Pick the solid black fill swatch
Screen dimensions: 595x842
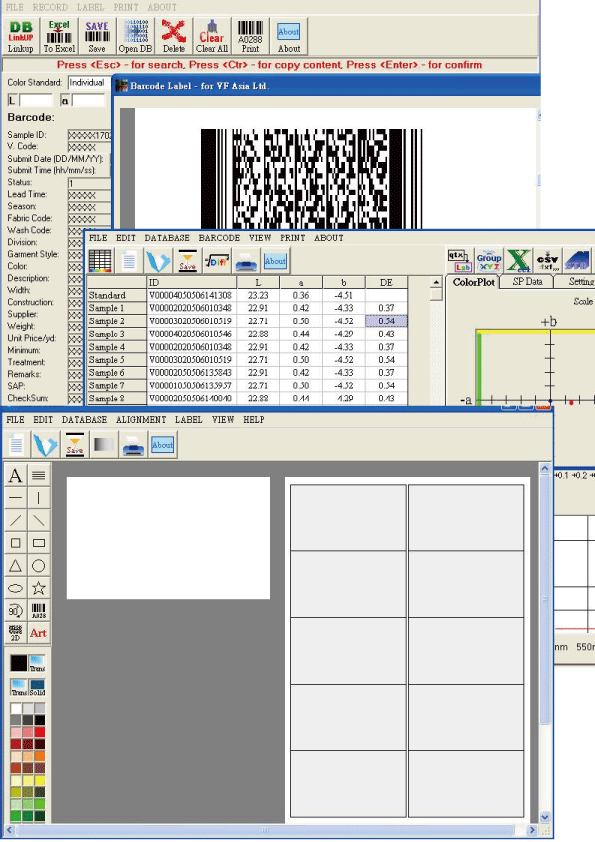point(18,663)
